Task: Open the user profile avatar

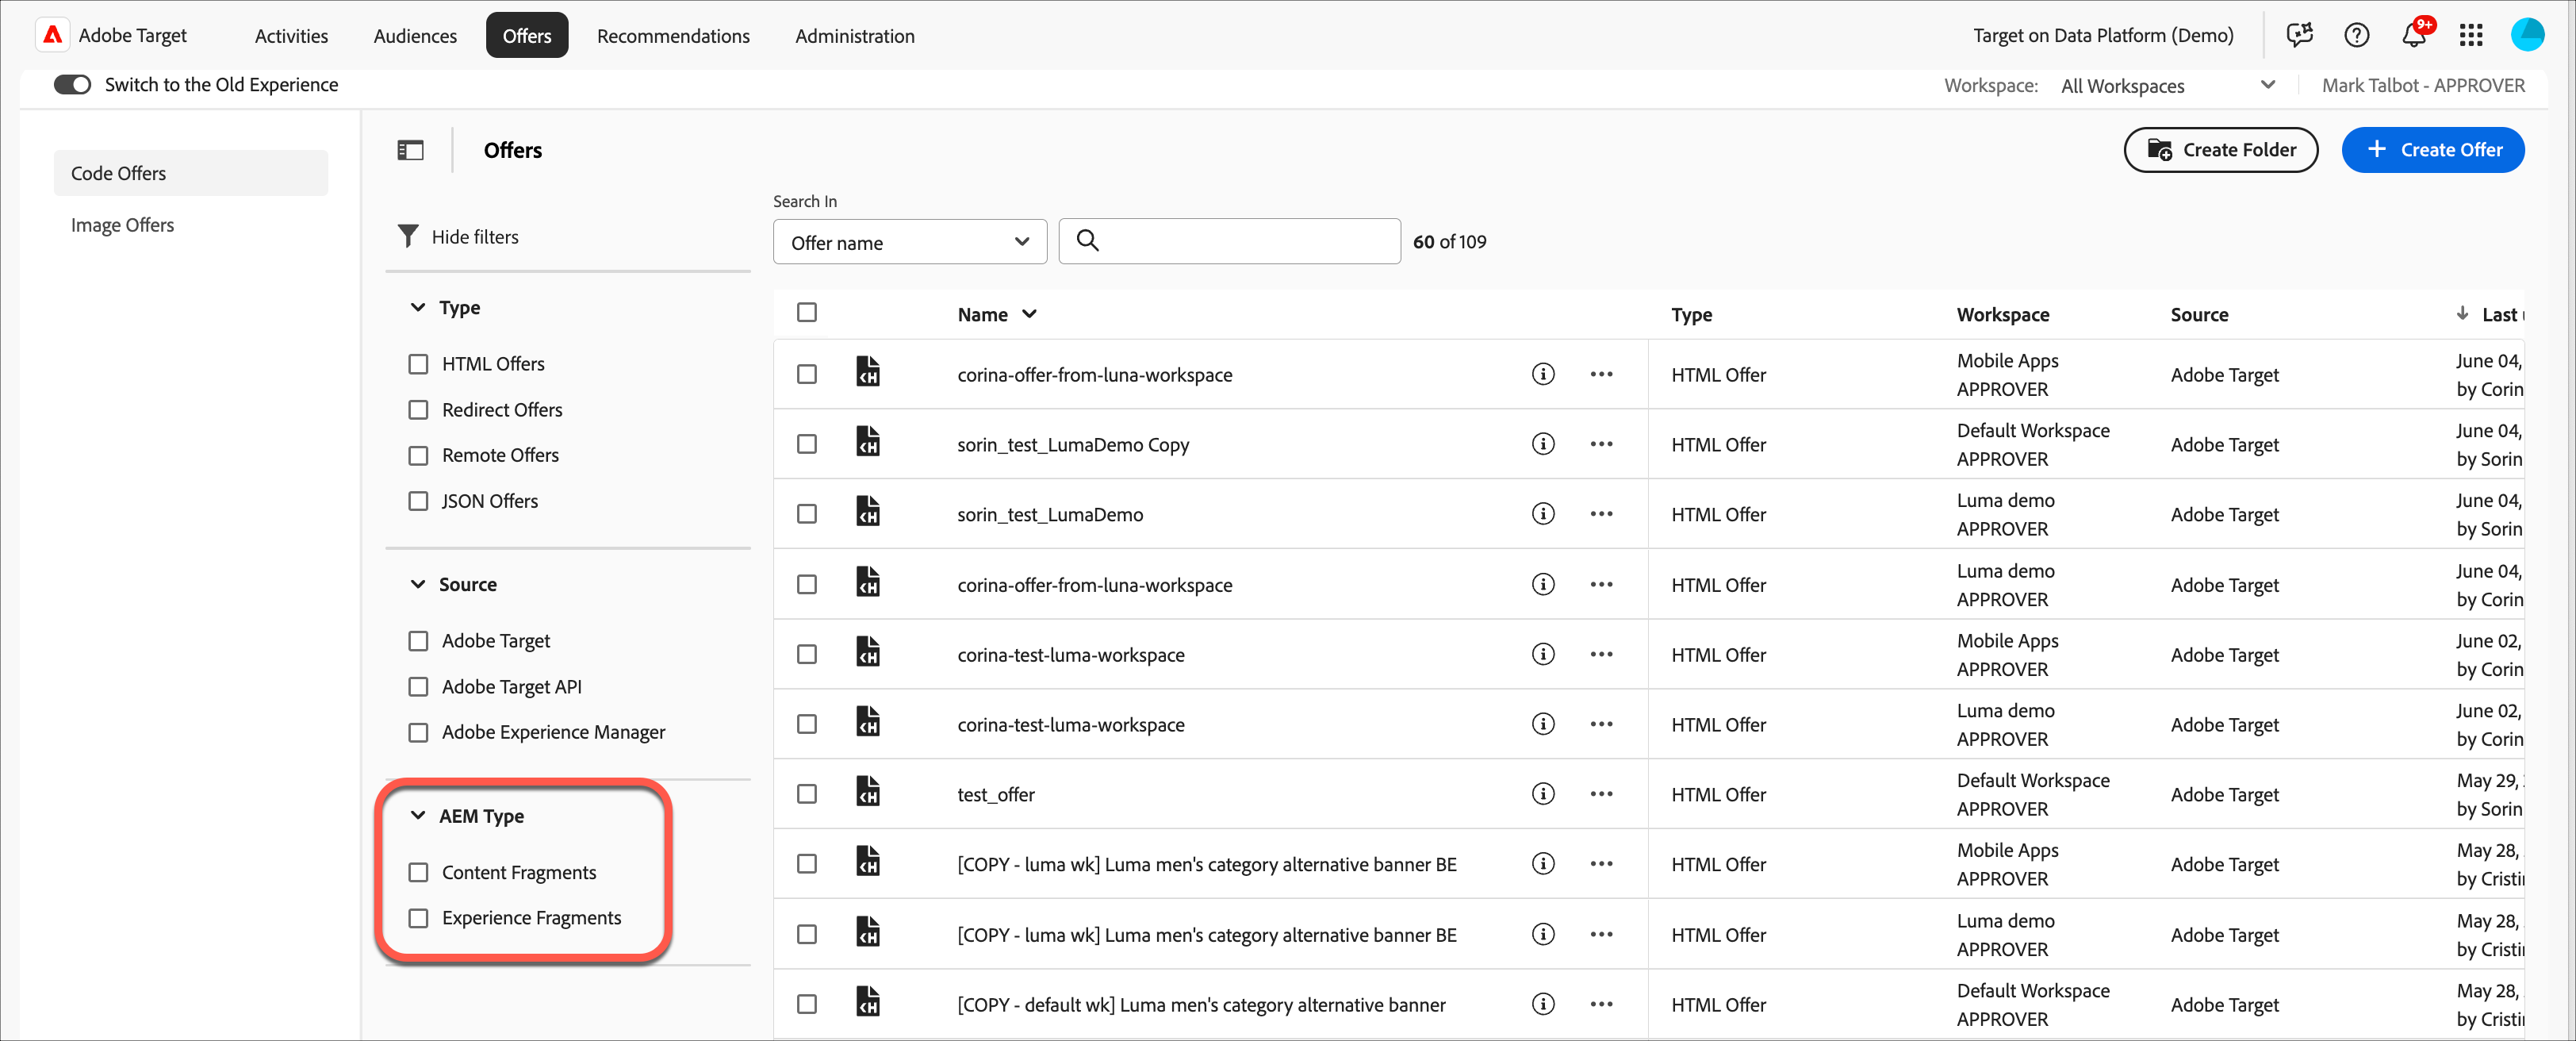Action: pyautogui.click(x=2526, y=35)
